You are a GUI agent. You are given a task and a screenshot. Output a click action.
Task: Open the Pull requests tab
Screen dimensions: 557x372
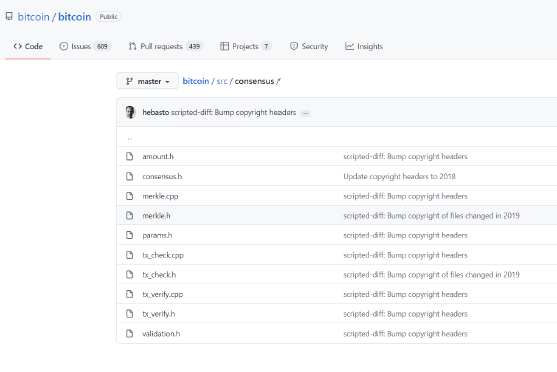[x=166, y=46]
